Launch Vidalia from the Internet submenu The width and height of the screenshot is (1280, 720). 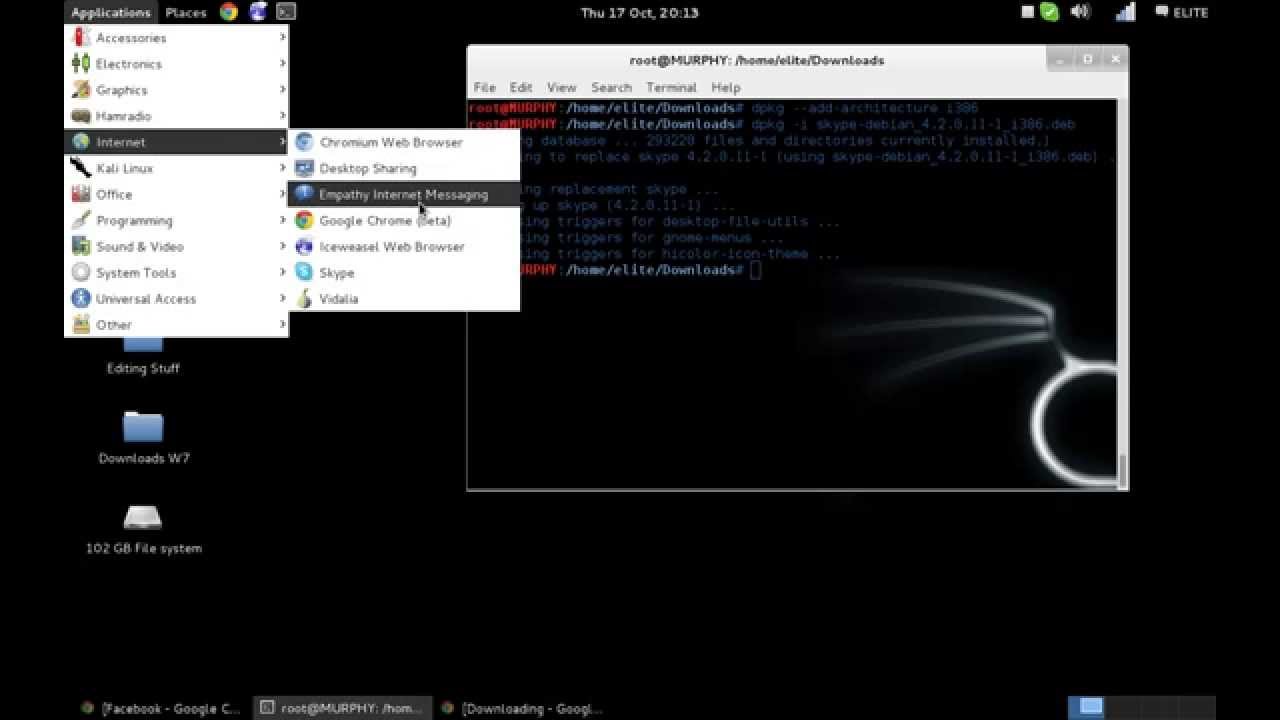[x=404, y=298]
